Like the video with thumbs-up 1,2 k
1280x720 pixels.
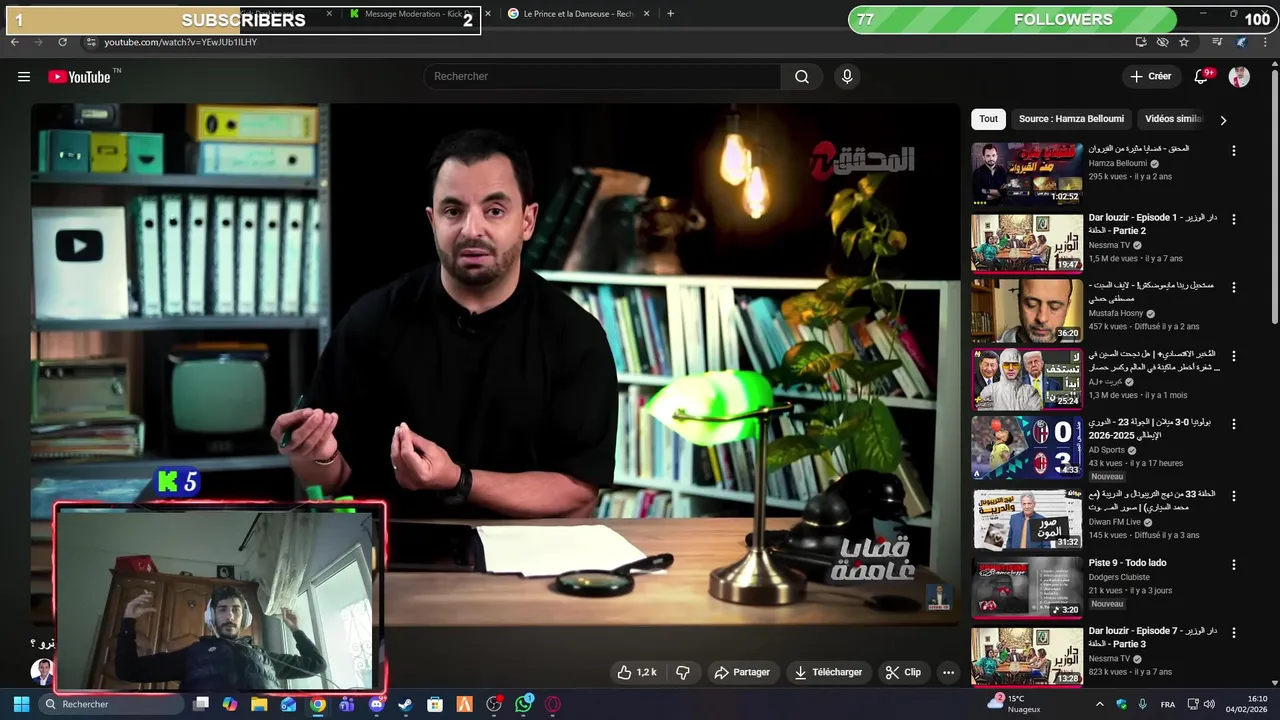coord(636,672)
